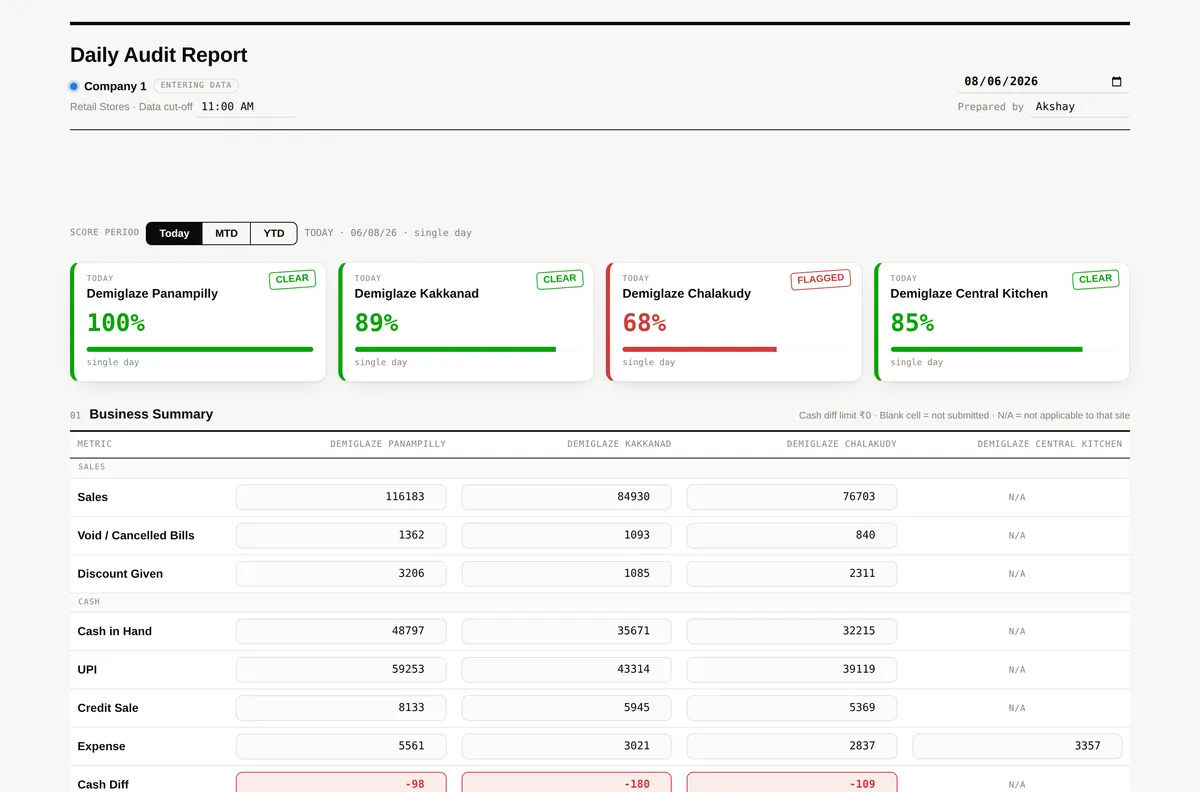Switch score period to MTD
1200x792 pixels.
point(226,233)
